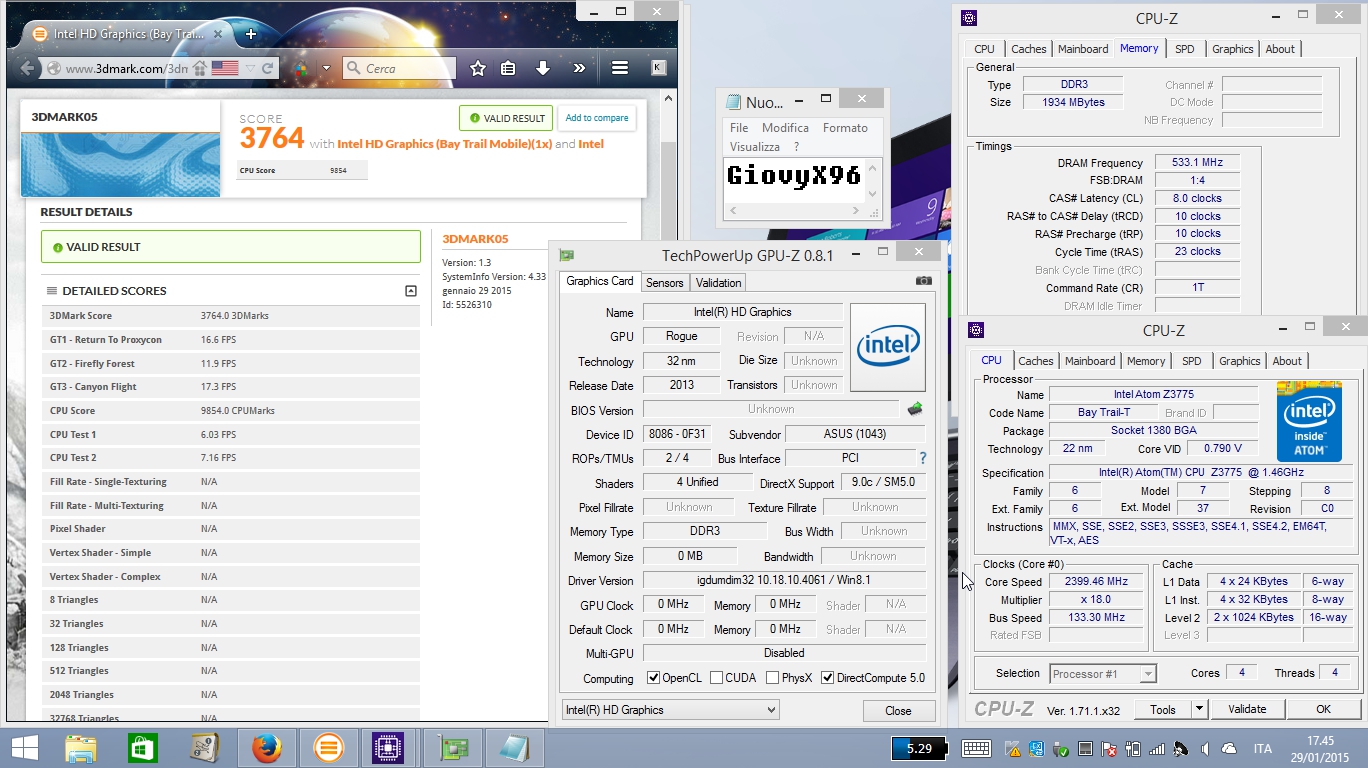Bookmark this page with the star icon

coord(478,68)
